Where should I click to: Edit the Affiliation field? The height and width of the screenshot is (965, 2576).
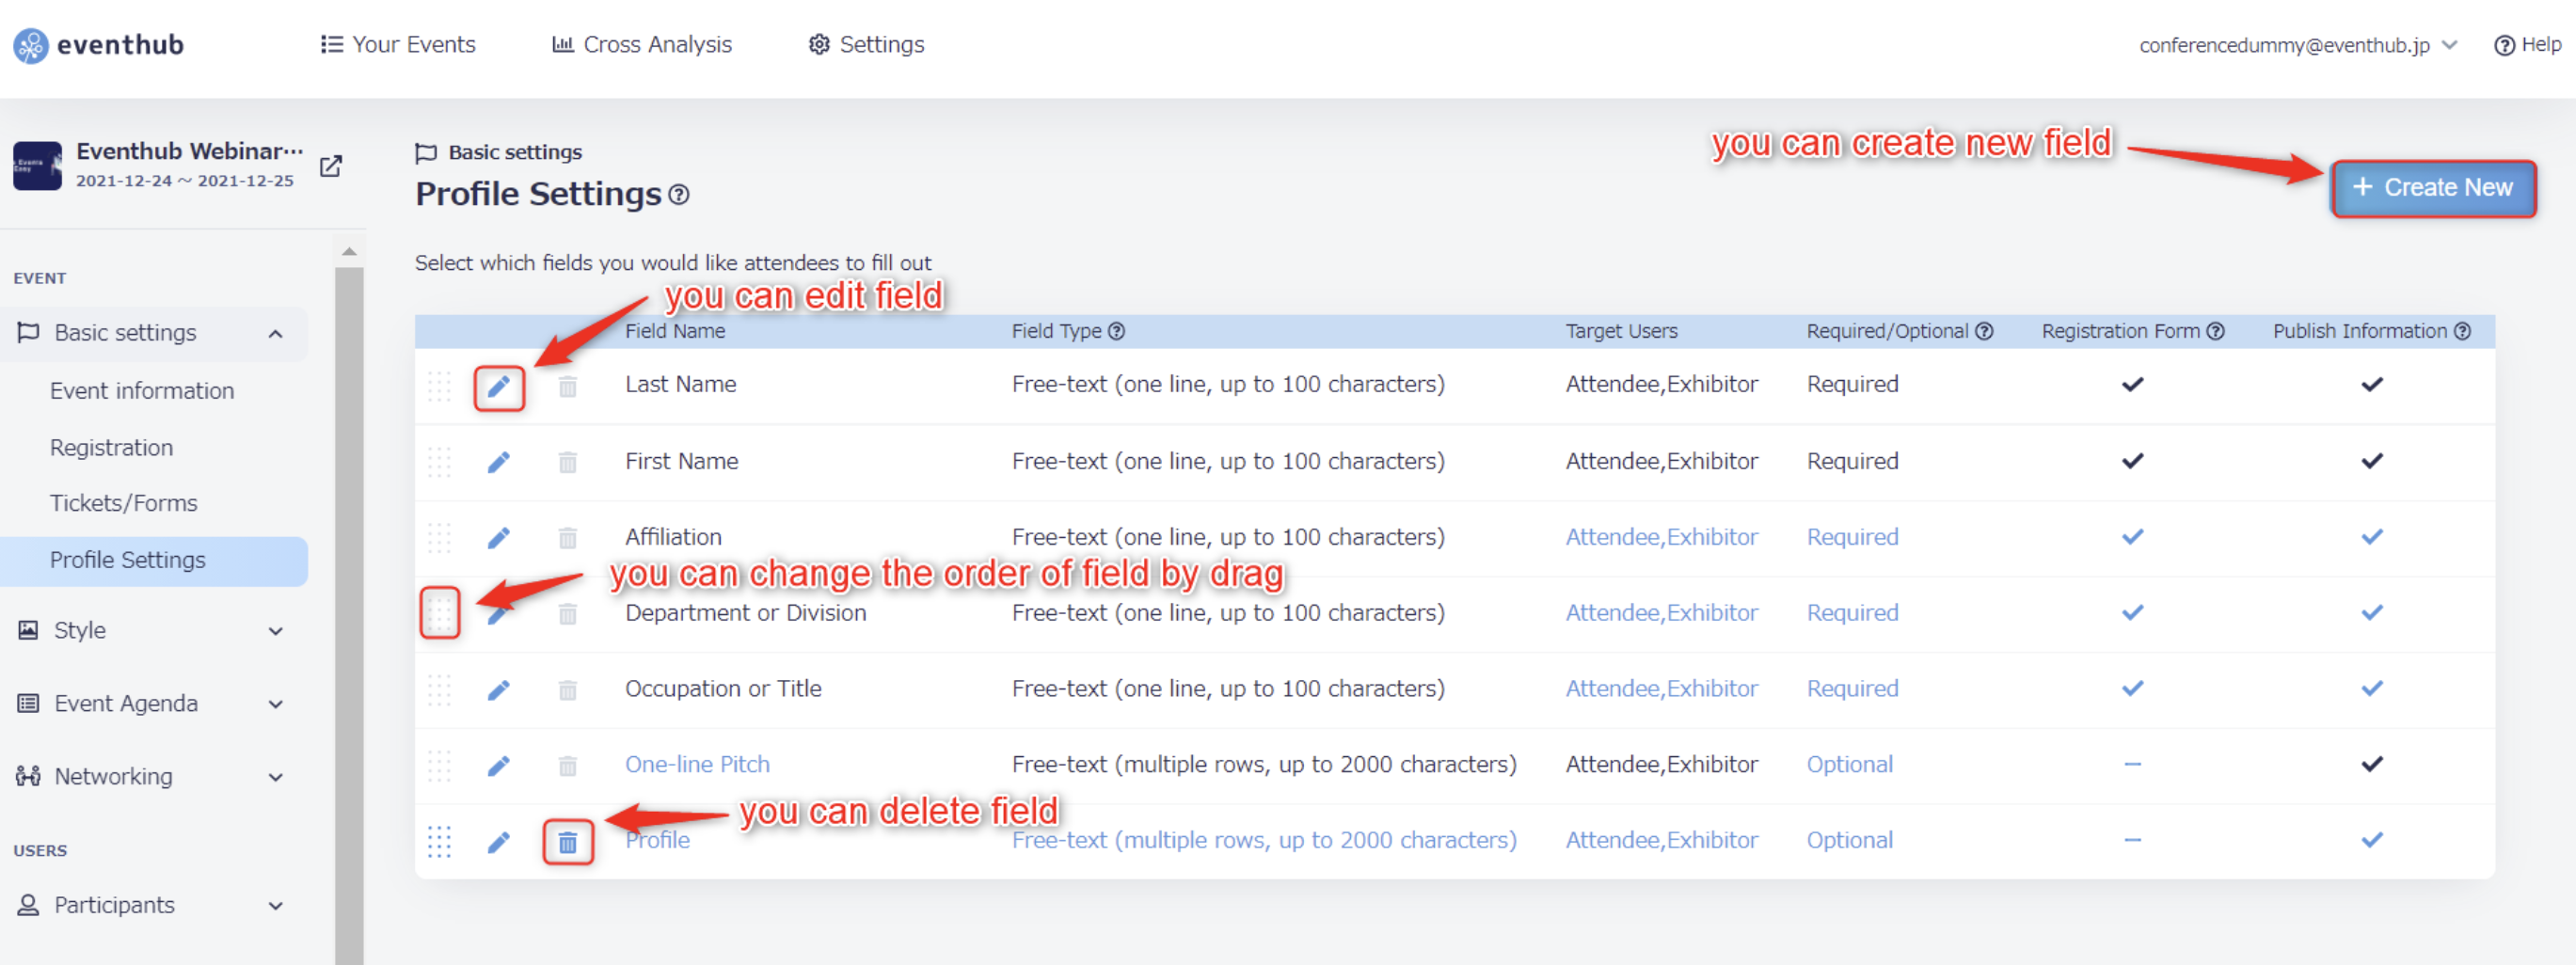point(499,538)
